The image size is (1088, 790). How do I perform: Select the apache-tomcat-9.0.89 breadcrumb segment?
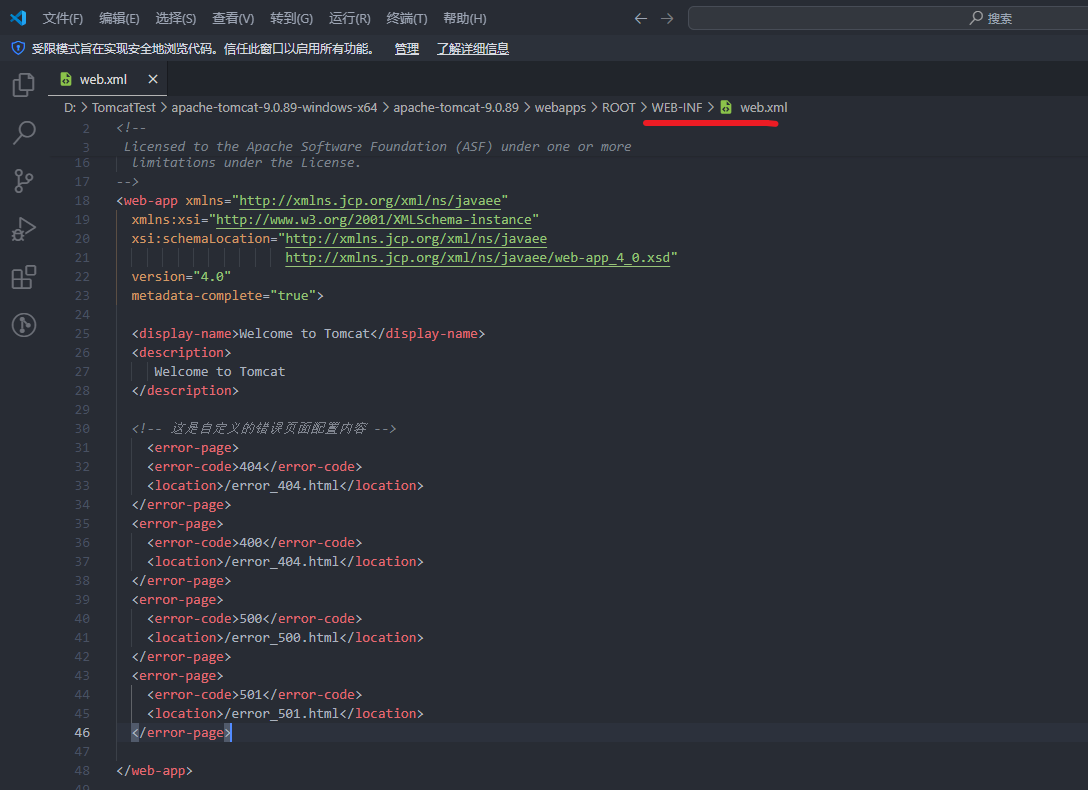[456, 108]
